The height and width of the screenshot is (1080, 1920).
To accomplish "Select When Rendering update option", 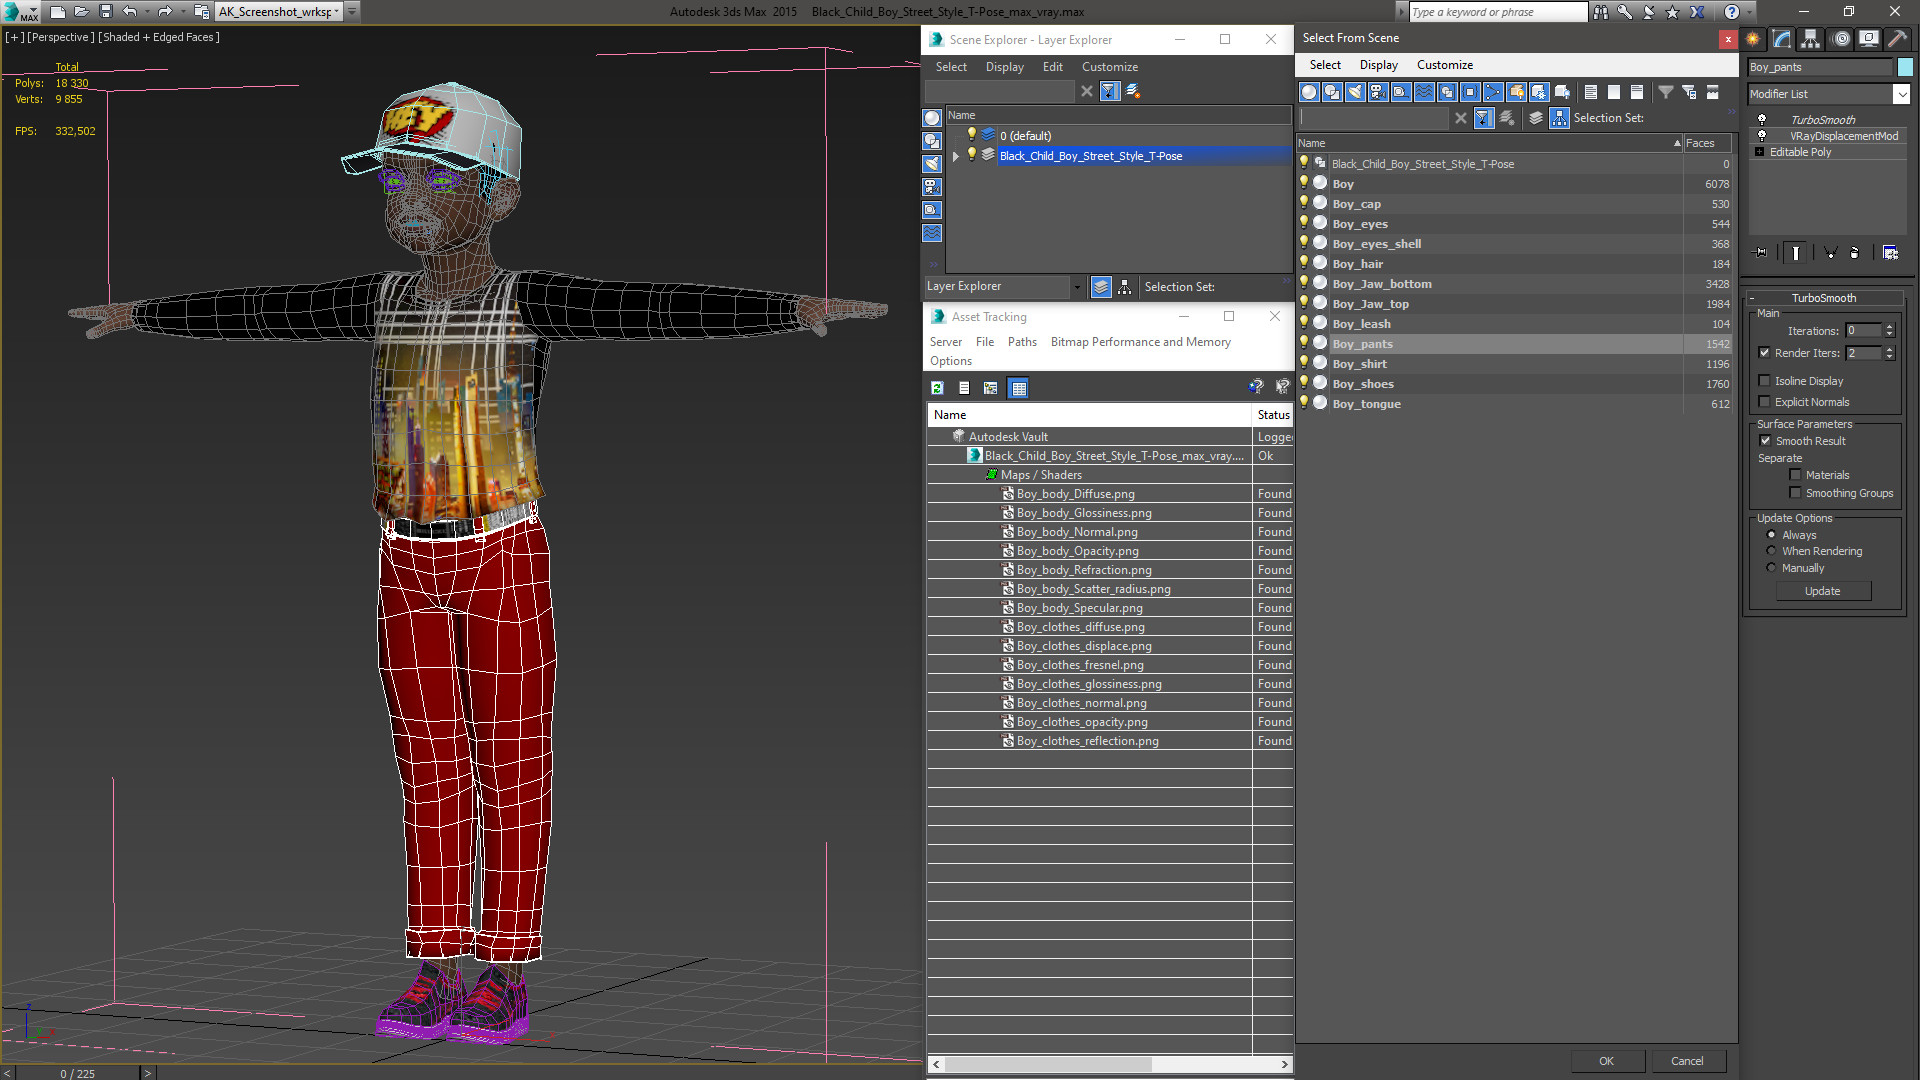I will 1772,551.
